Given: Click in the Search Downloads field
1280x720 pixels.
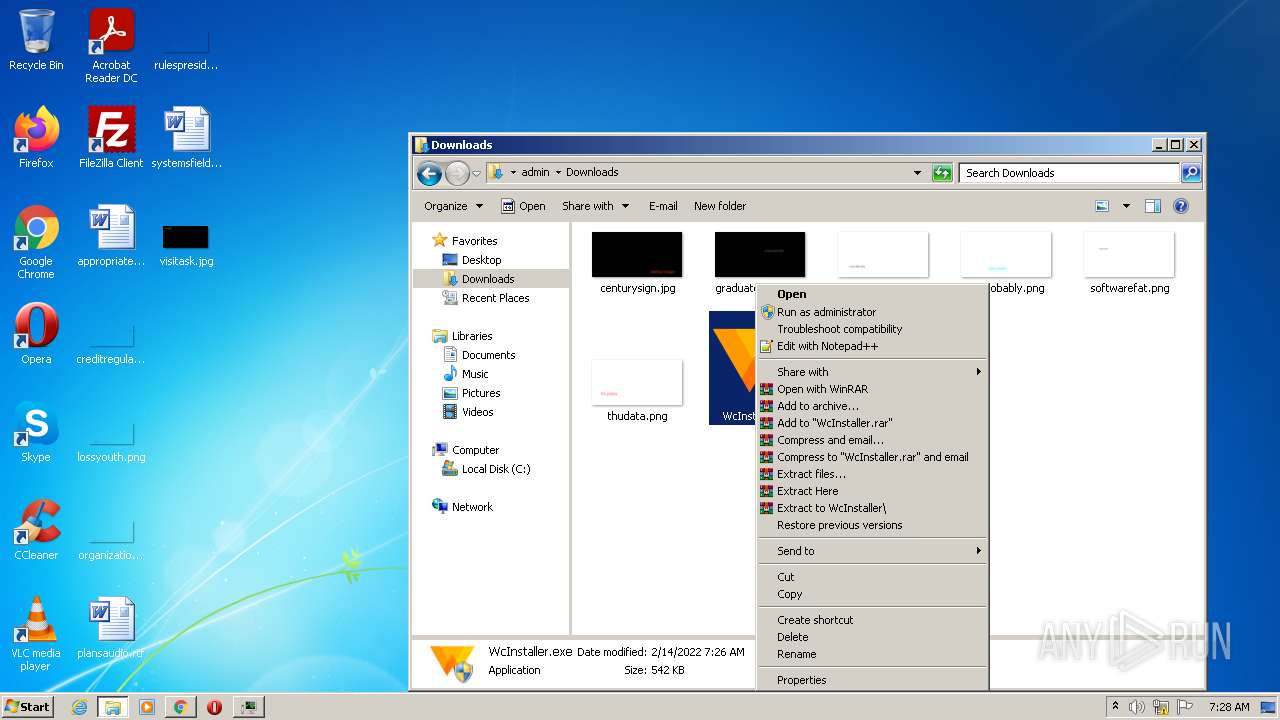Looking at the screenshot, I should [1068, 173].
